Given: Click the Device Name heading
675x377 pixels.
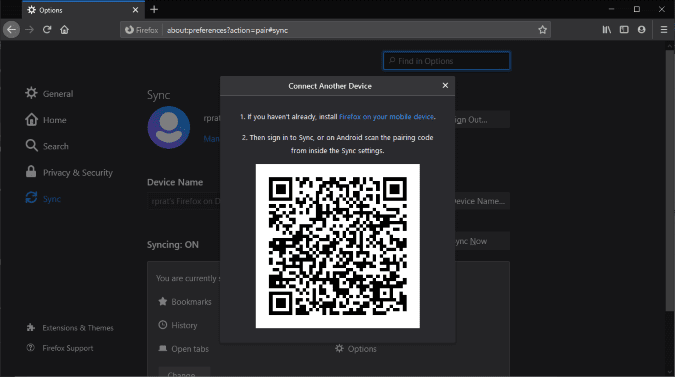Looking at the screenshot, I should [x=175, y=182].
